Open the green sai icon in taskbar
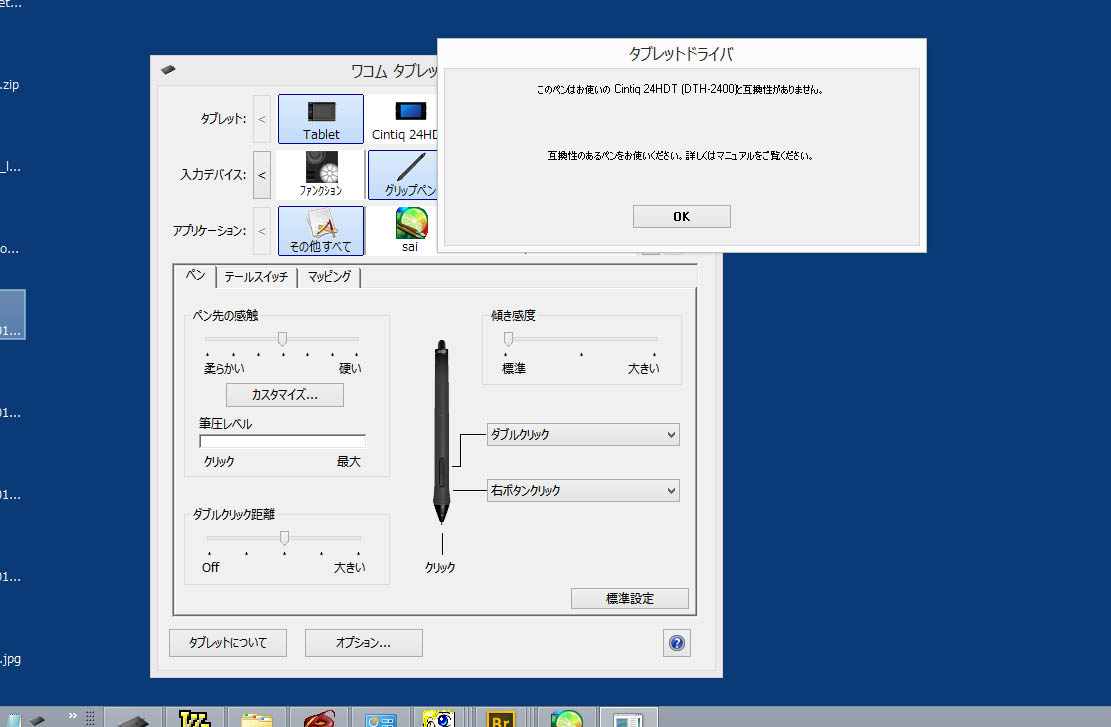 [x=566, y=718]
